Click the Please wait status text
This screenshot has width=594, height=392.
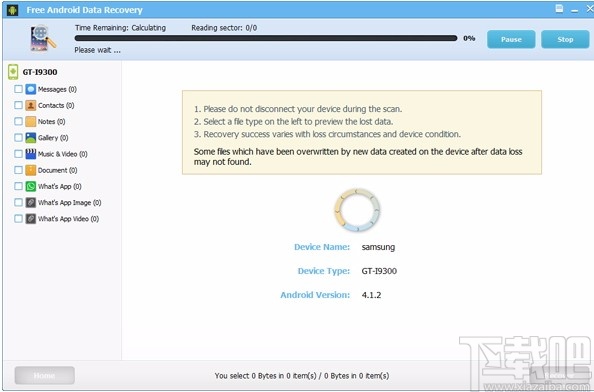pos(97,50)
